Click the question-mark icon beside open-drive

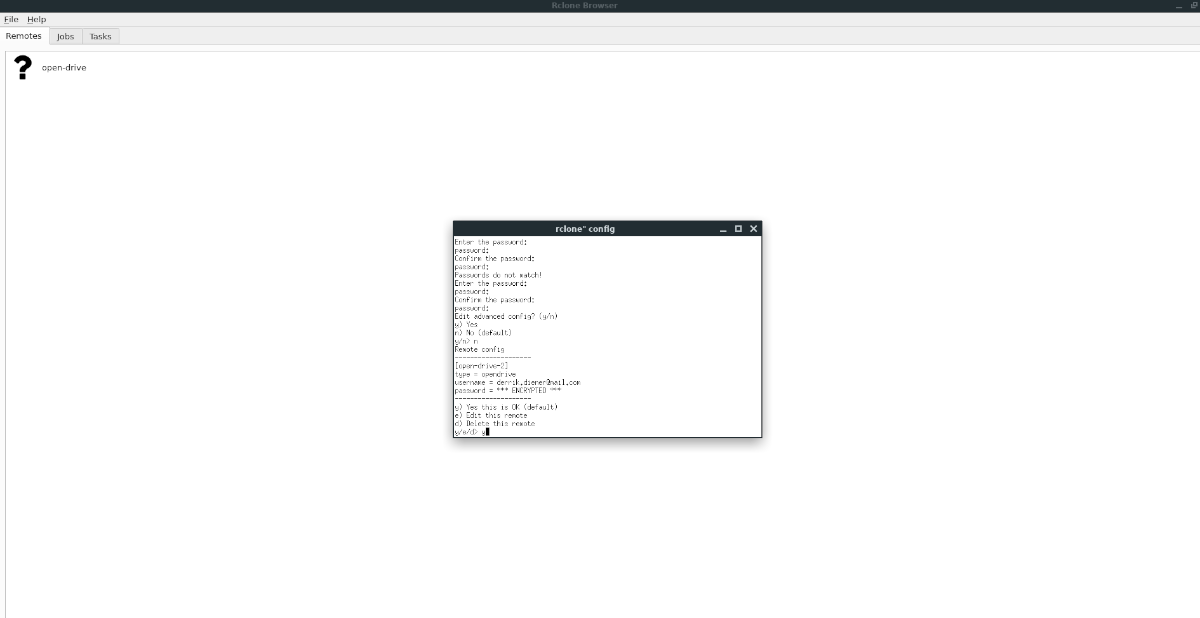[22, 68]
